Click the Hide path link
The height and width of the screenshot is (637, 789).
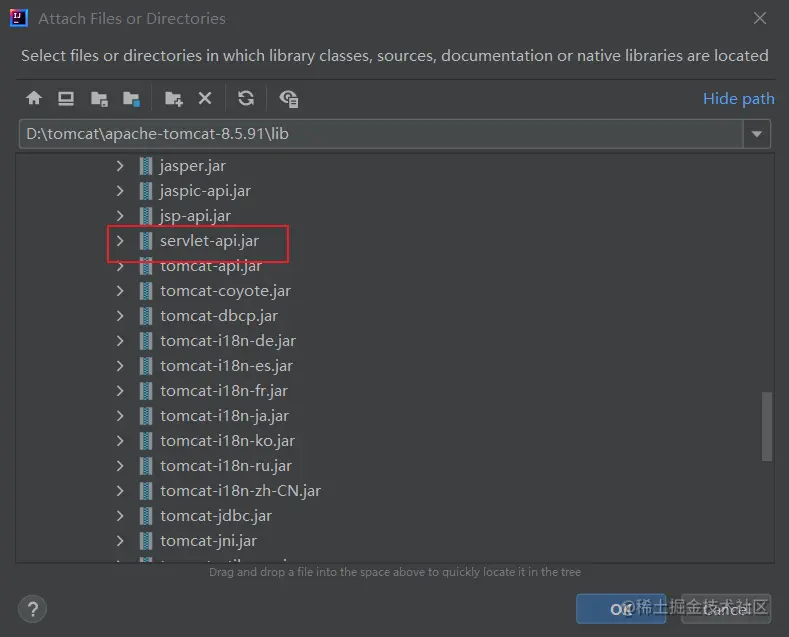click(x=738, y=99)
